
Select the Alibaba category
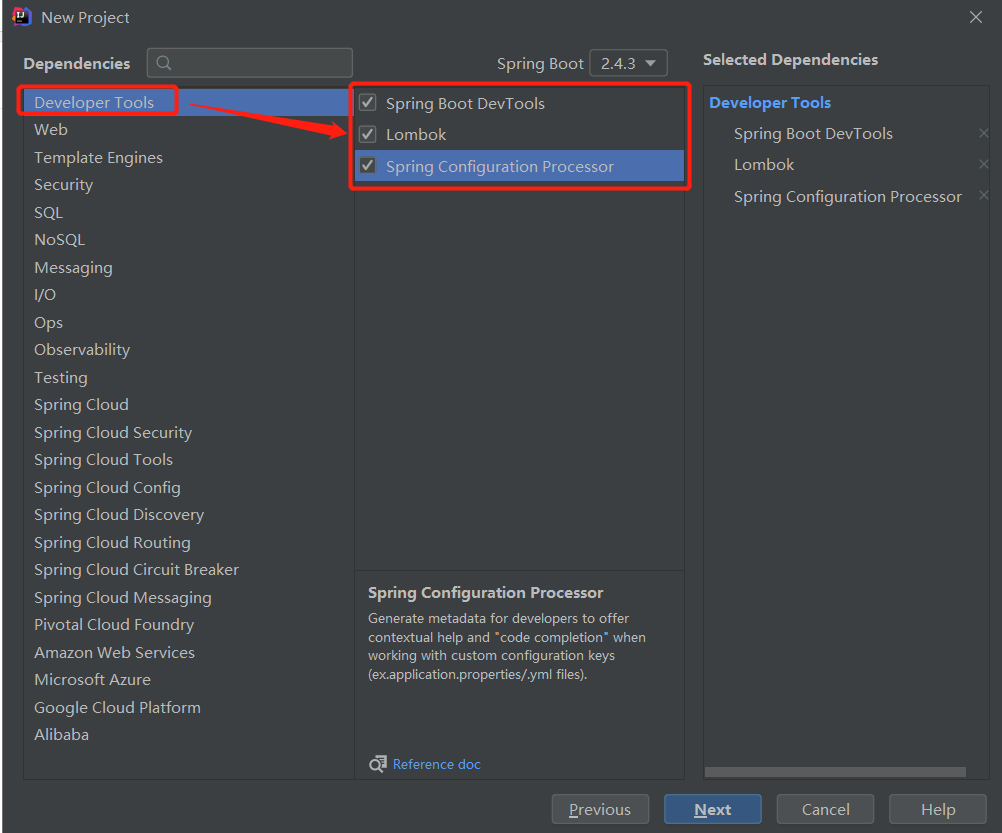coord(62,734)
